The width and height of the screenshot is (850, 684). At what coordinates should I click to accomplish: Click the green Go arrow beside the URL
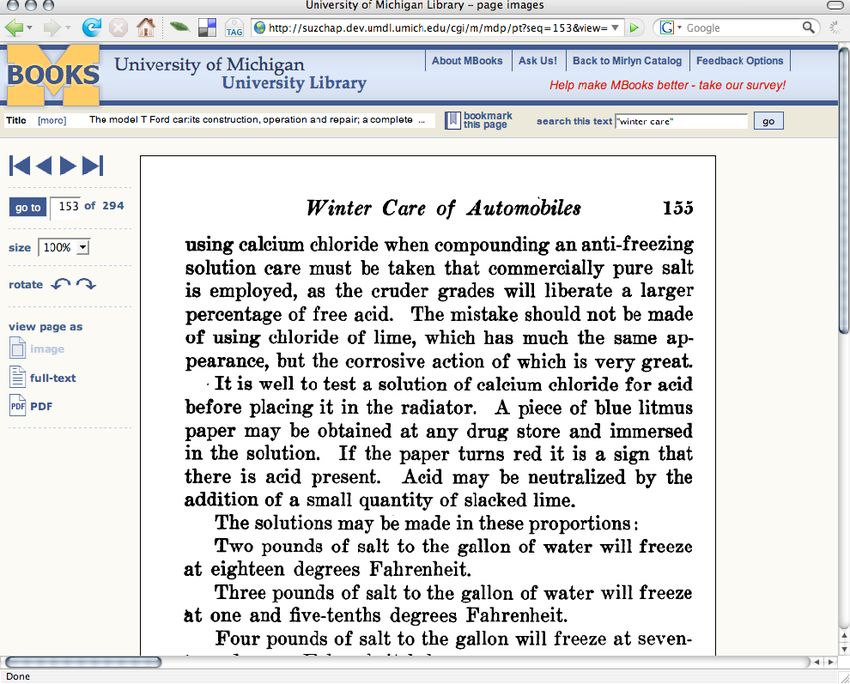click(634, 28)
